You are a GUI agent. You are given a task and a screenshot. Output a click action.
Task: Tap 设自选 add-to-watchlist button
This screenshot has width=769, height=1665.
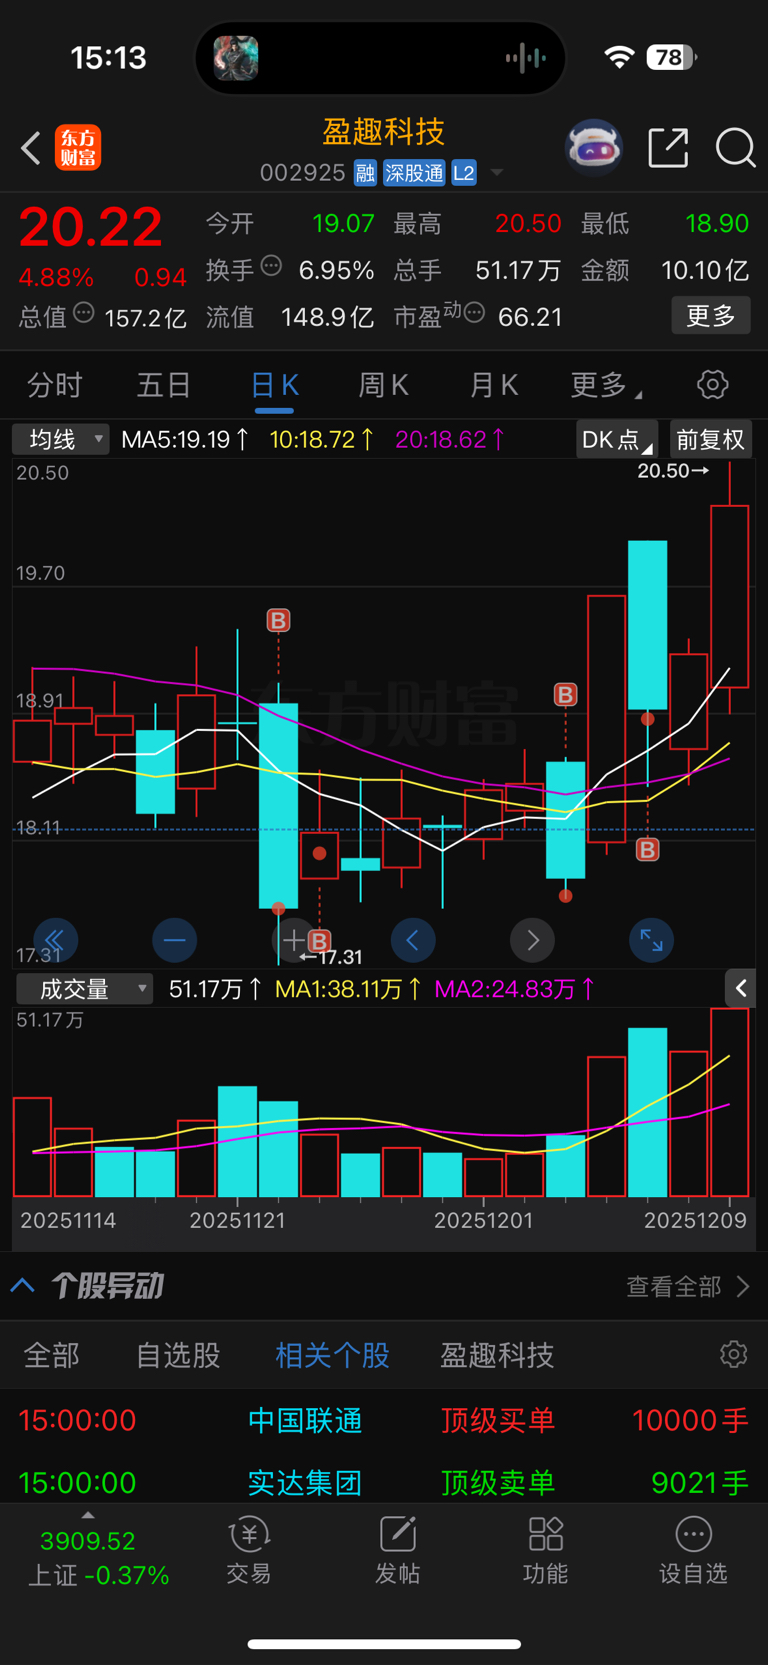(693, 1551)
